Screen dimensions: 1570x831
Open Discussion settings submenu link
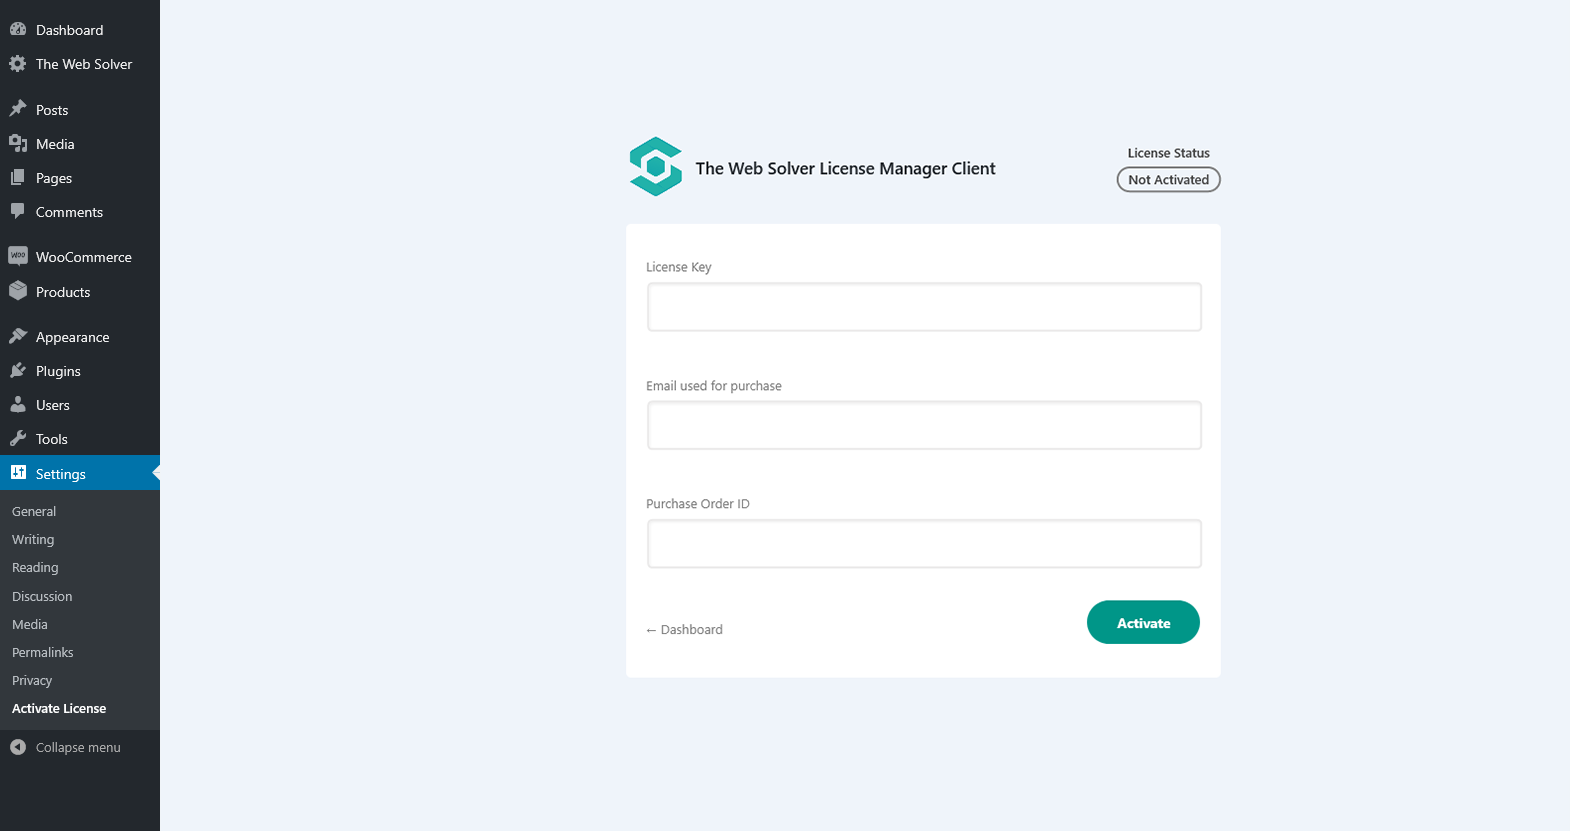click(x=42, y=596)
